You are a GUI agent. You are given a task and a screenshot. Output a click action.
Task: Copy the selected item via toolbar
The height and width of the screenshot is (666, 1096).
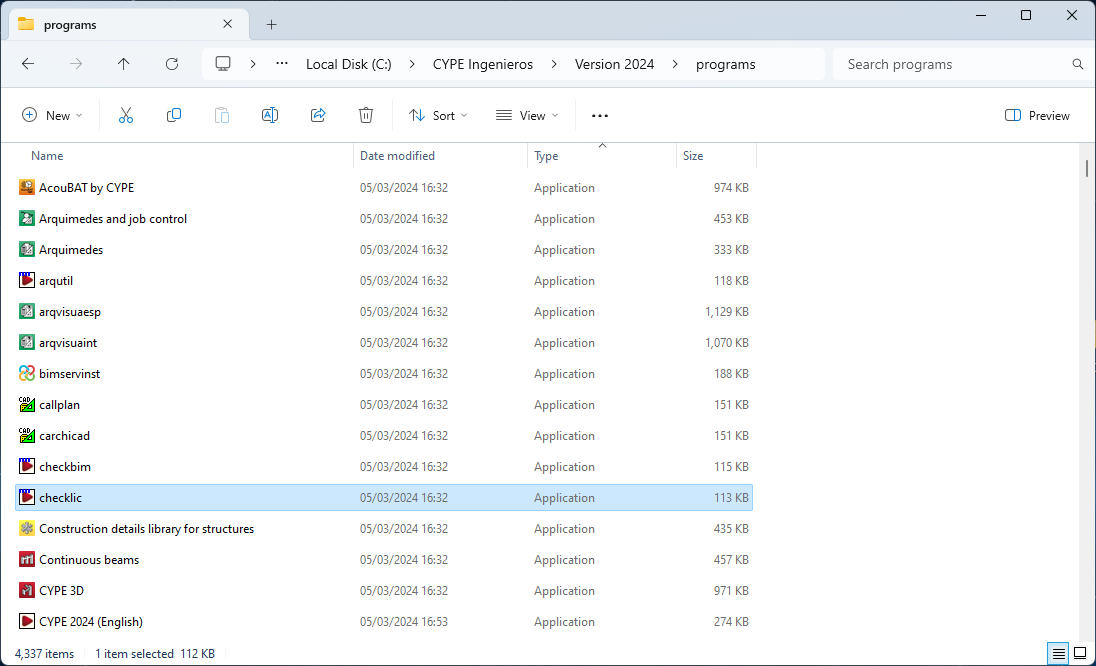pos(174,115)
